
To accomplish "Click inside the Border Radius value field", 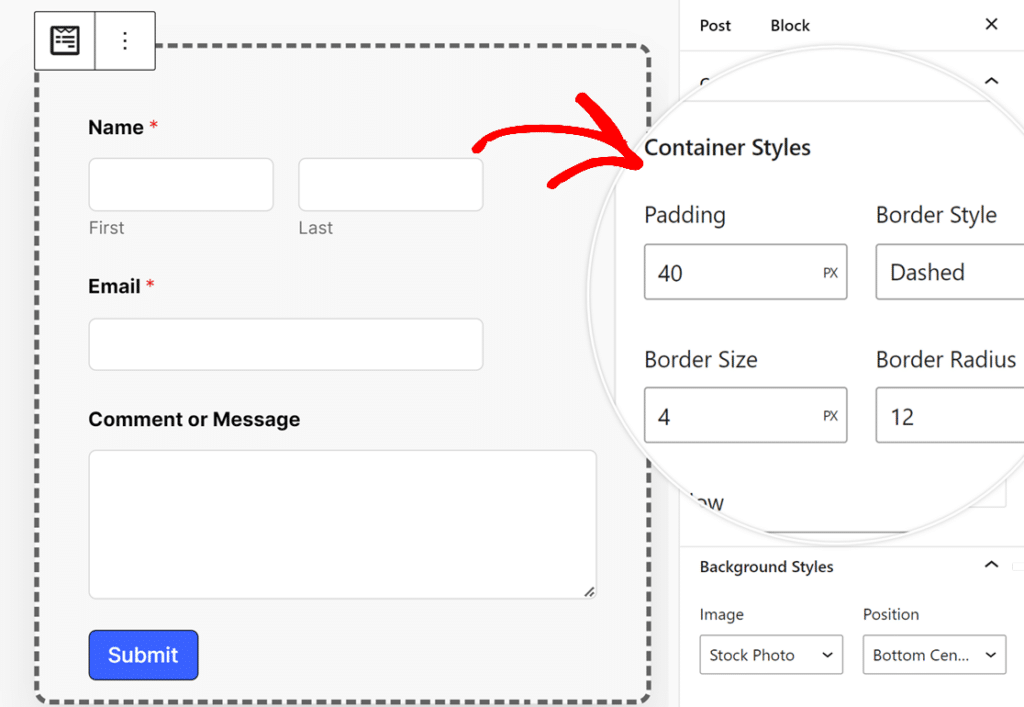I will (948, 415).
